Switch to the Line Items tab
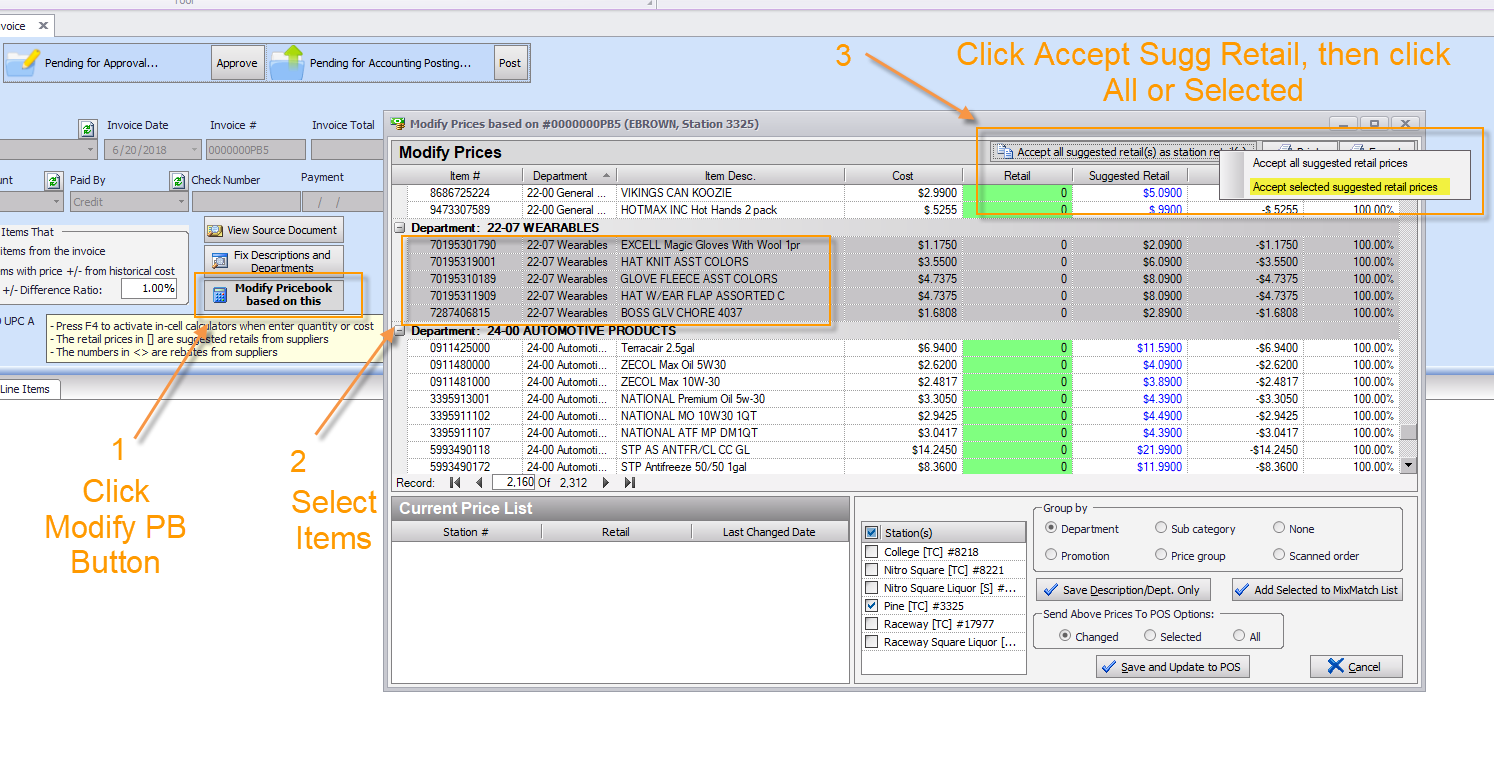 coord(26,389)
